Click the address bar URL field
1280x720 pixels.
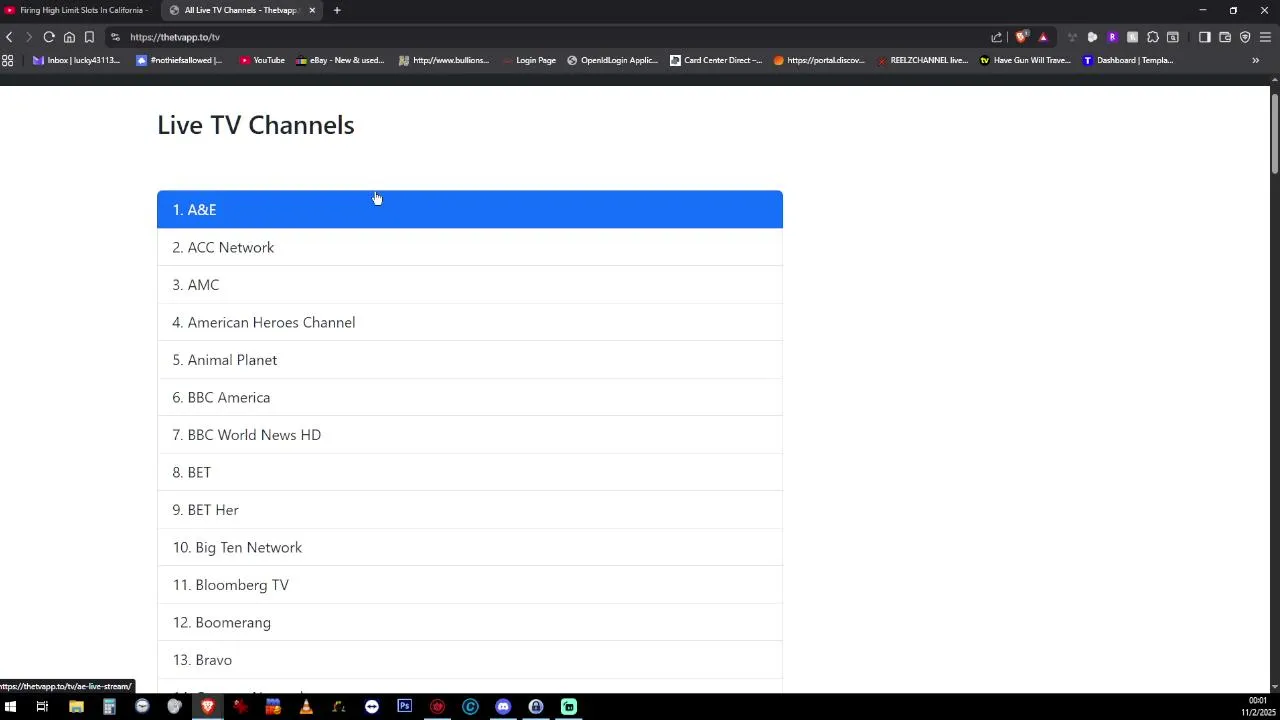pos(555,37)
